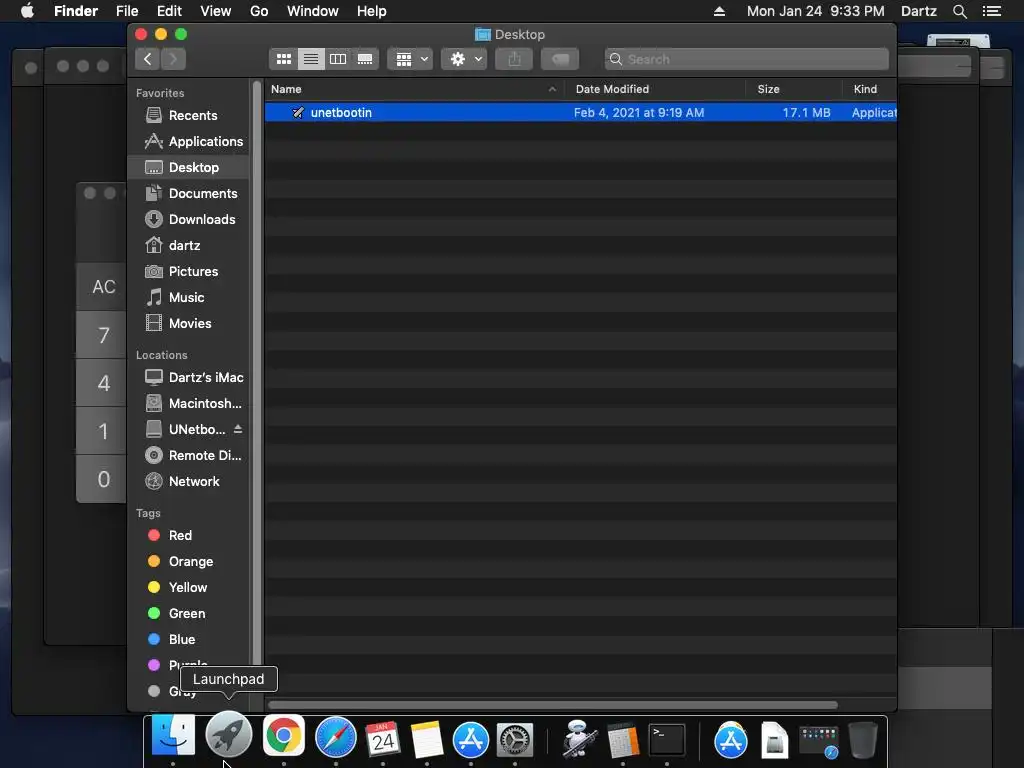Click AC in the Calculator window
The image size is (1024, 768).
[103, 287]
